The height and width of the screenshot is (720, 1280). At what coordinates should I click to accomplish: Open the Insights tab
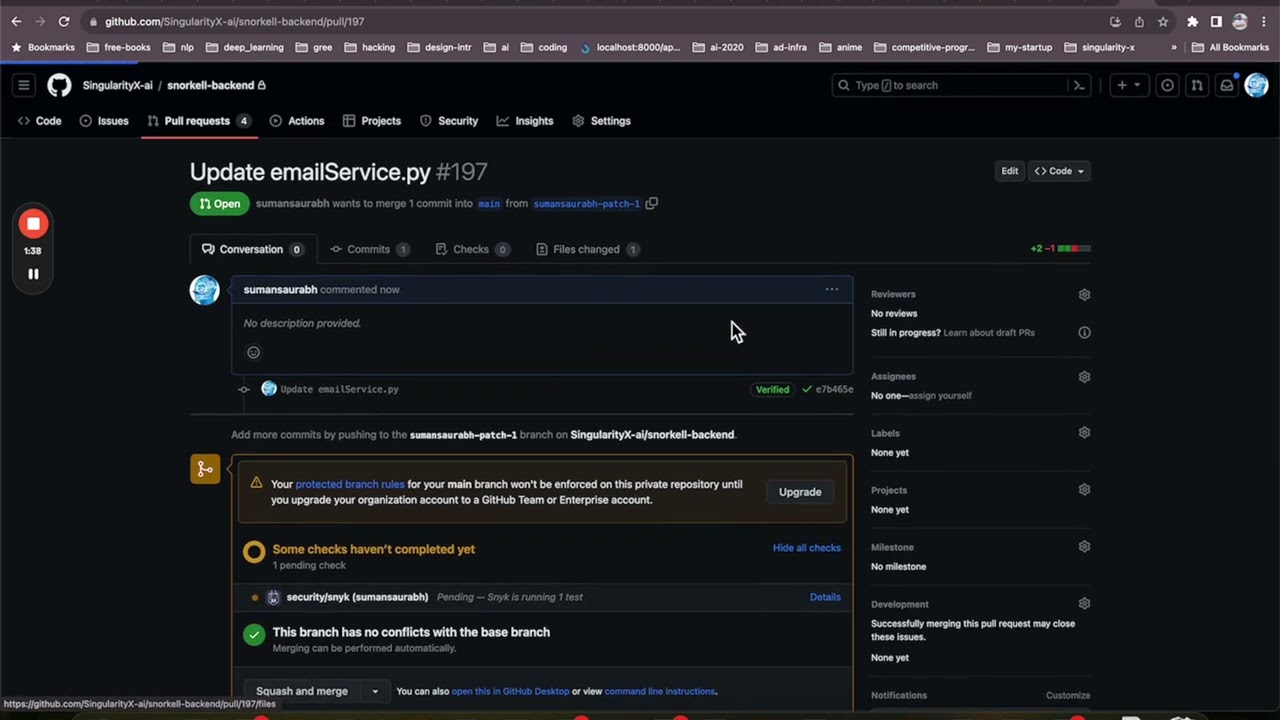point(525,121)
